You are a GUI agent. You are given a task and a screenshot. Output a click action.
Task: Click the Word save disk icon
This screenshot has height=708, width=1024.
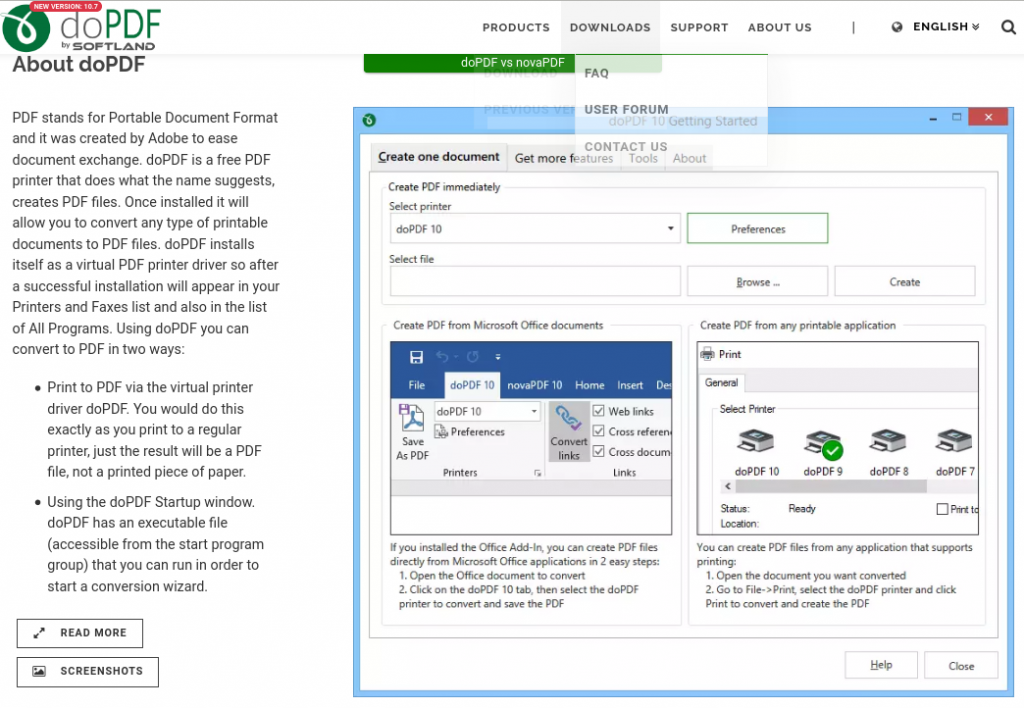point(416,357)
